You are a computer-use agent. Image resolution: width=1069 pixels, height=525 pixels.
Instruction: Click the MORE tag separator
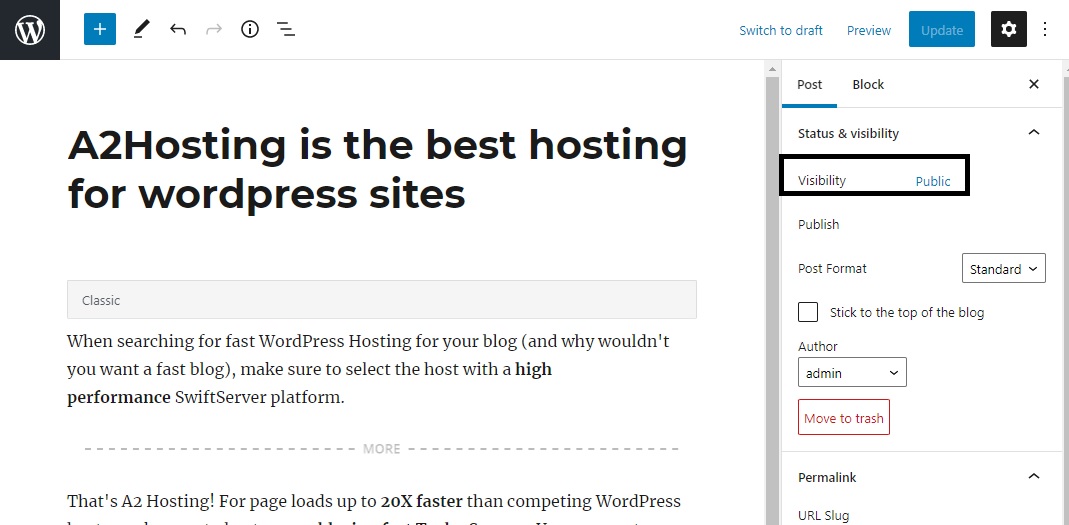[x=382, y=449]
